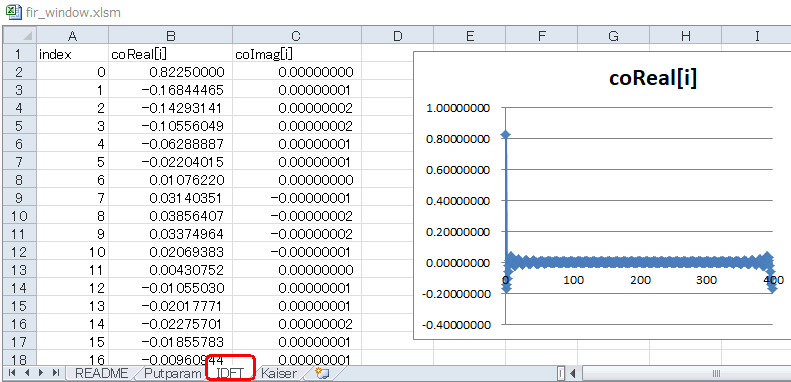
Task: Select cell with value 0.01076220
Action: click(171, 180)
